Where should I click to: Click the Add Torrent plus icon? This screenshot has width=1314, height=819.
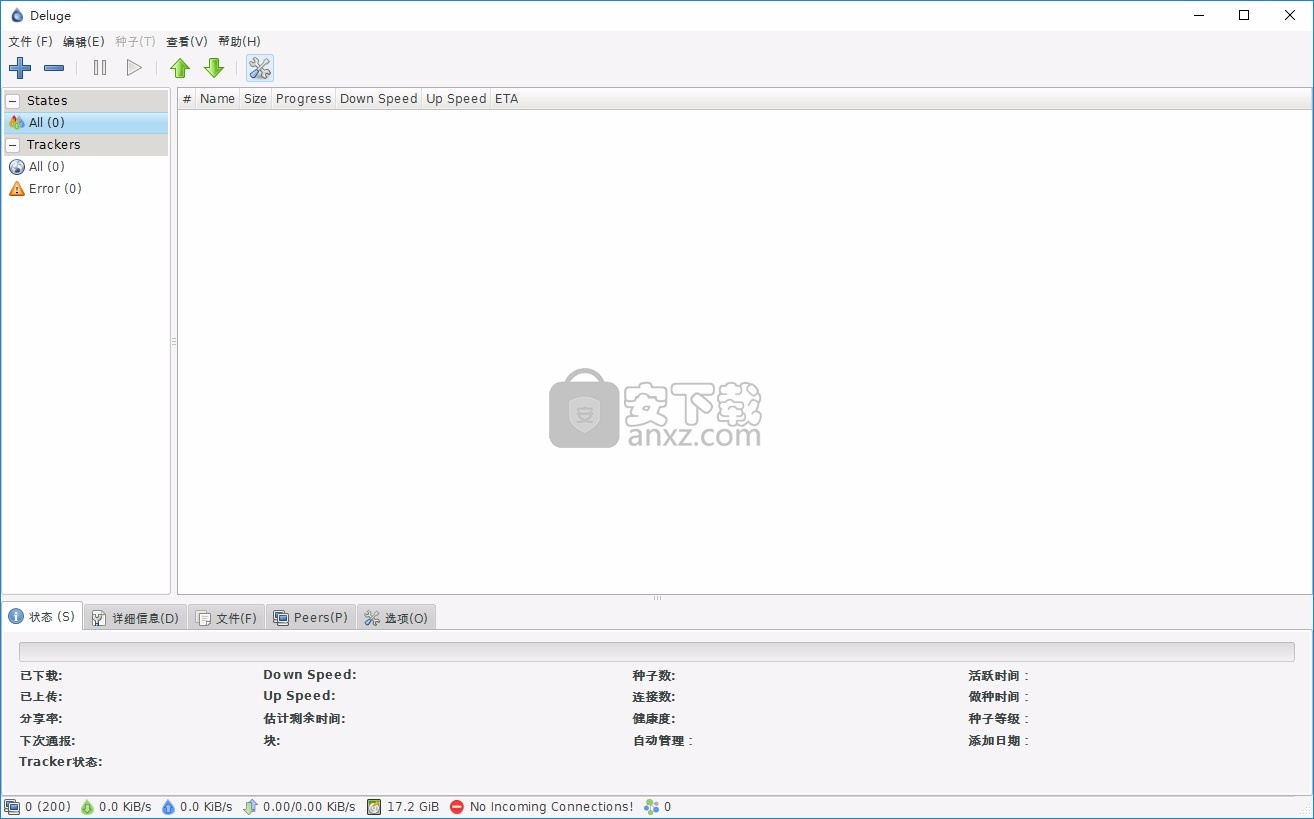click(20, 68)
